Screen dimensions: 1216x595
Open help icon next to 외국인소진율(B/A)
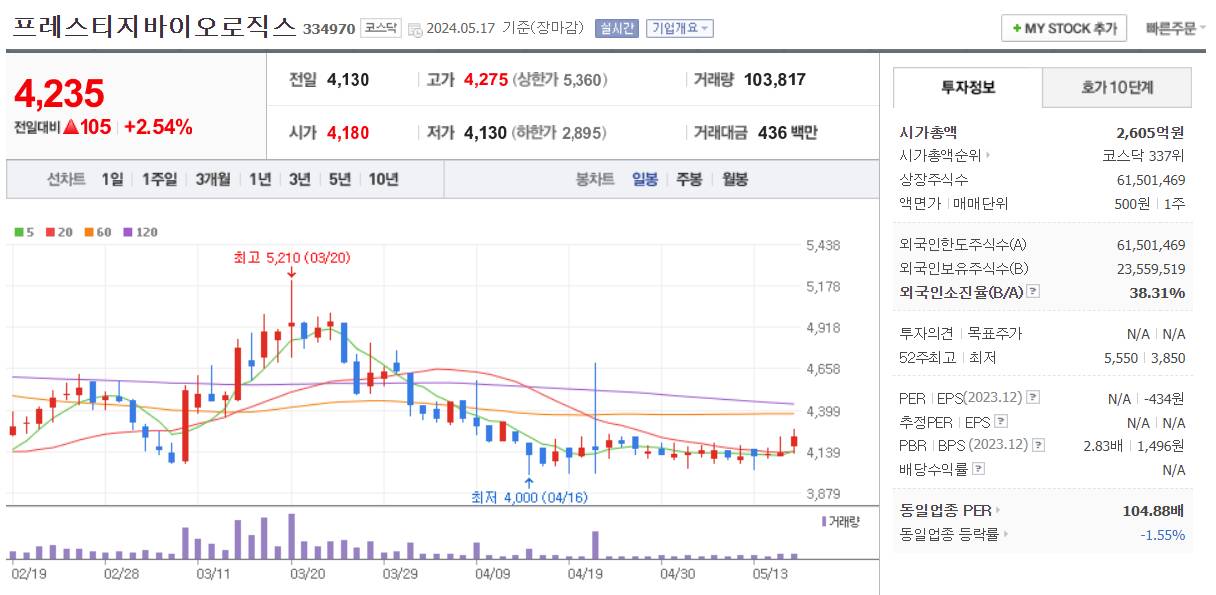point(1032,293)
